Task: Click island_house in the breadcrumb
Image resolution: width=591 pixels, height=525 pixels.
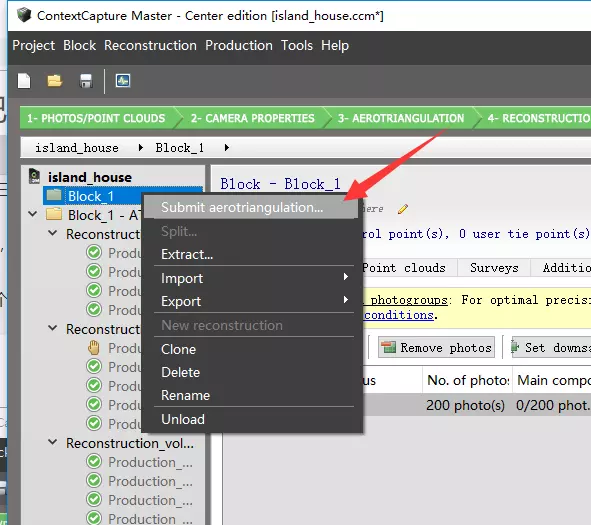Action: (x=77, y=148)
